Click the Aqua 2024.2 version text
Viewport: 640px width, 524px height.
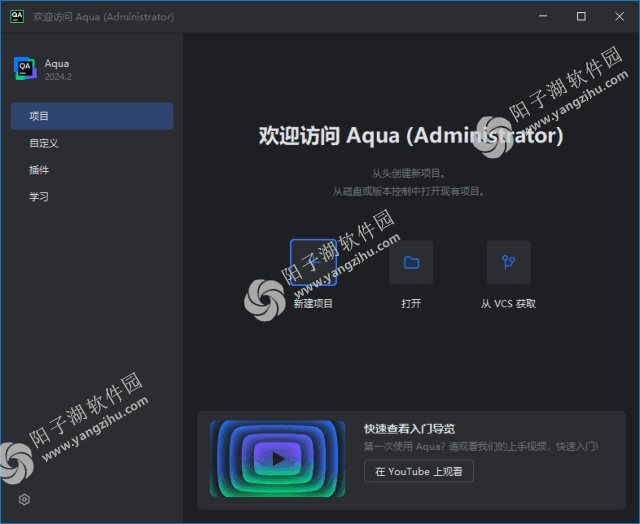tap(58, 77)
